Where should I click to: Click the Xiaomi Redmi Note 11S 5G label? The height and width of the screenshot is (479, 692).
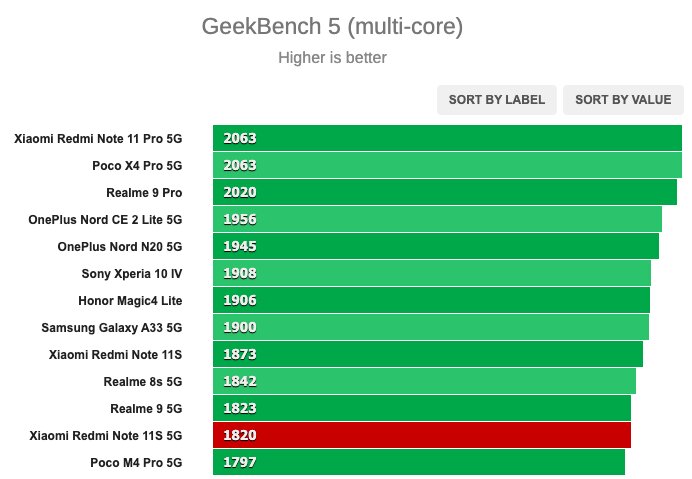[x=106, y=436]
